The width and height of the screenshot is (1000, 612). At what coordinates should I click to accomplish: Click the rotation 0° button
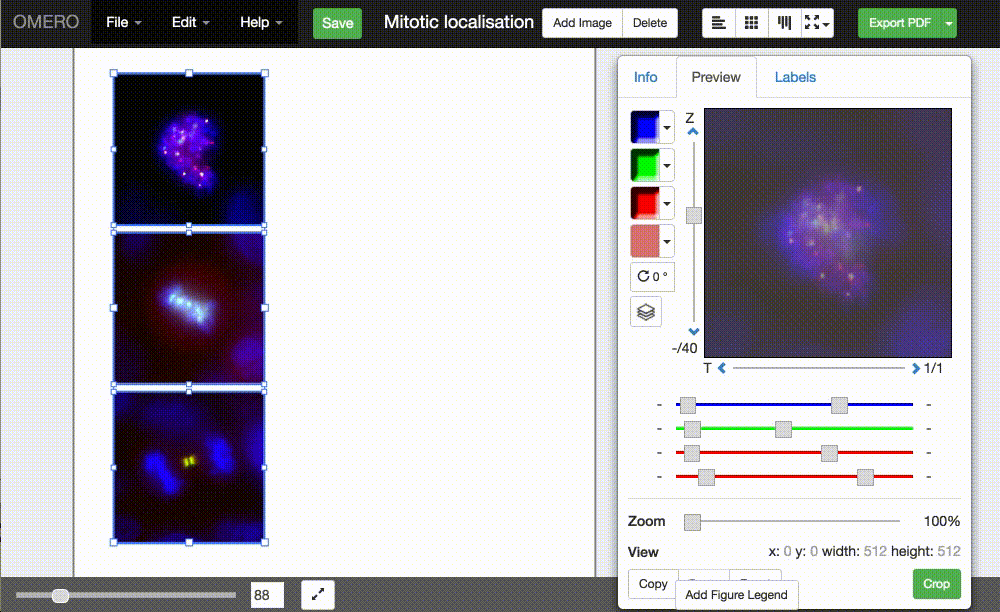coord(652,276)
